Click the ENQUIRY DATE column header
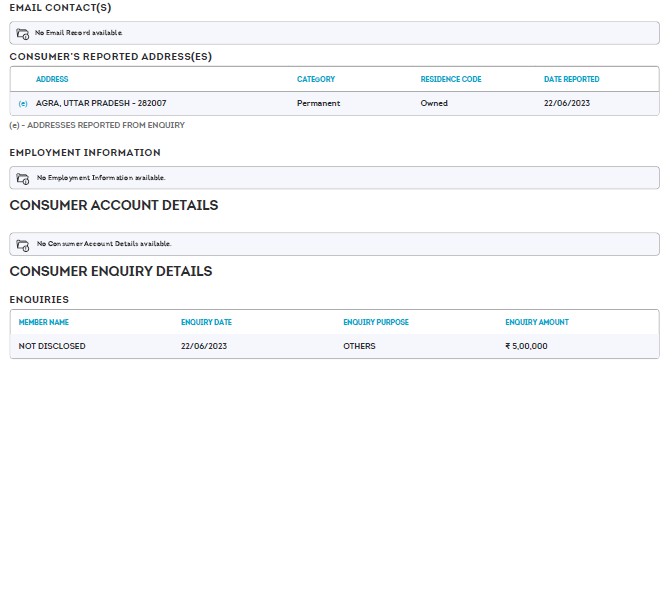672x593 pixels. pyautogui.click(x=206, y=322)
